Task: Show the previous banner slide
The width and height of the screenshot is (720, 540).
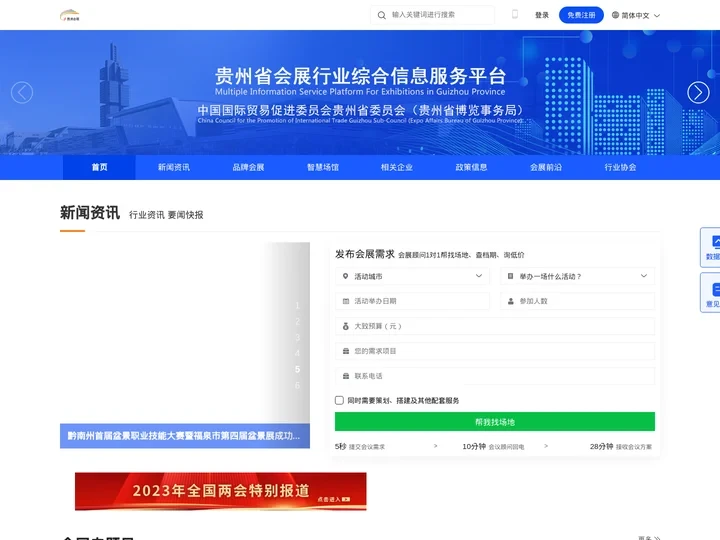Action: pos(22,92)
